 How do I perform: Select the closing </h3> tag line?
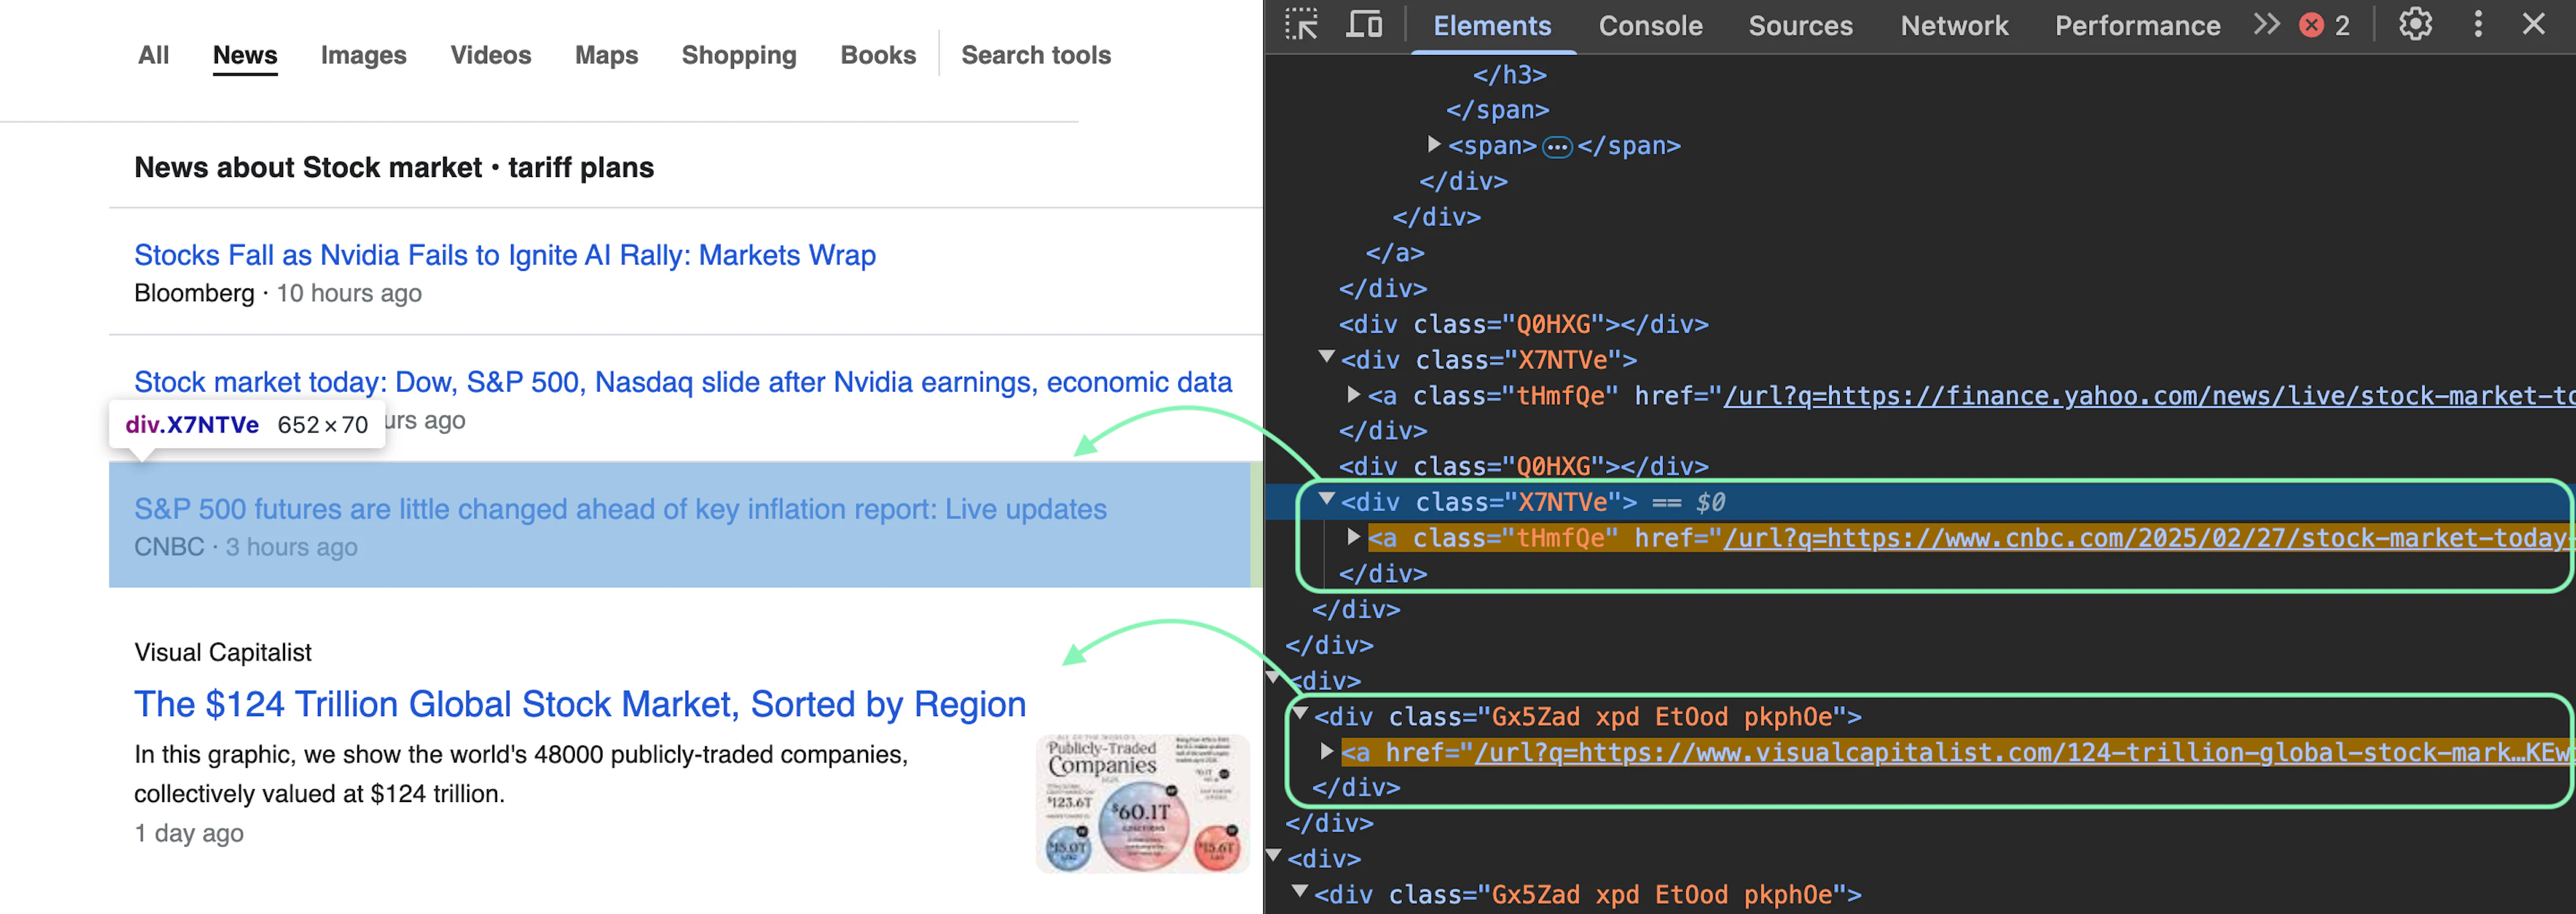(x=1509, y=75)
